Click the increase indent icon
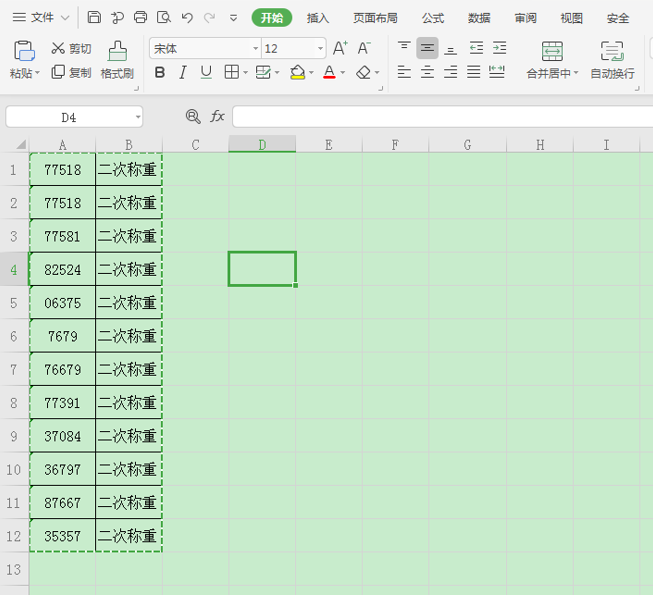Screen dimensions: 653x596 499,48
